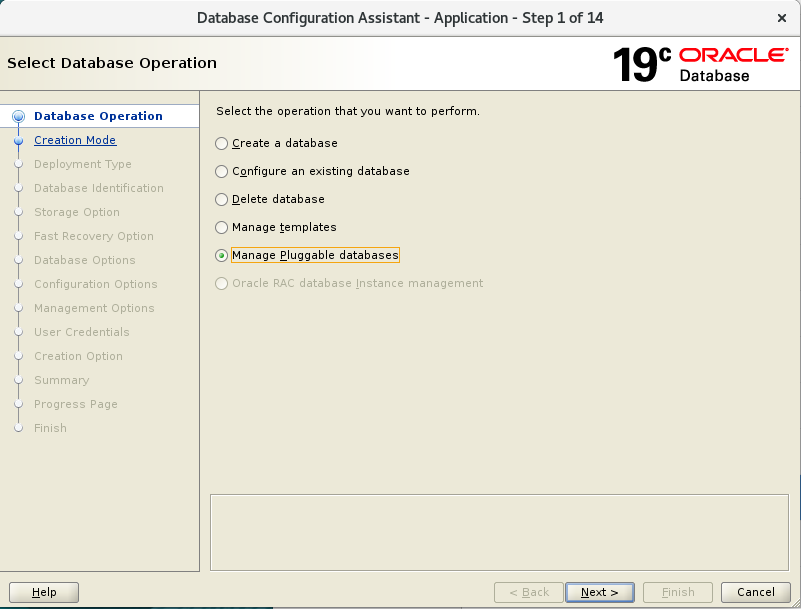Click the window corner grip at the bottom right
This screenshot has height=609, width=801.
pyautogui.click(x=795, y=603)
